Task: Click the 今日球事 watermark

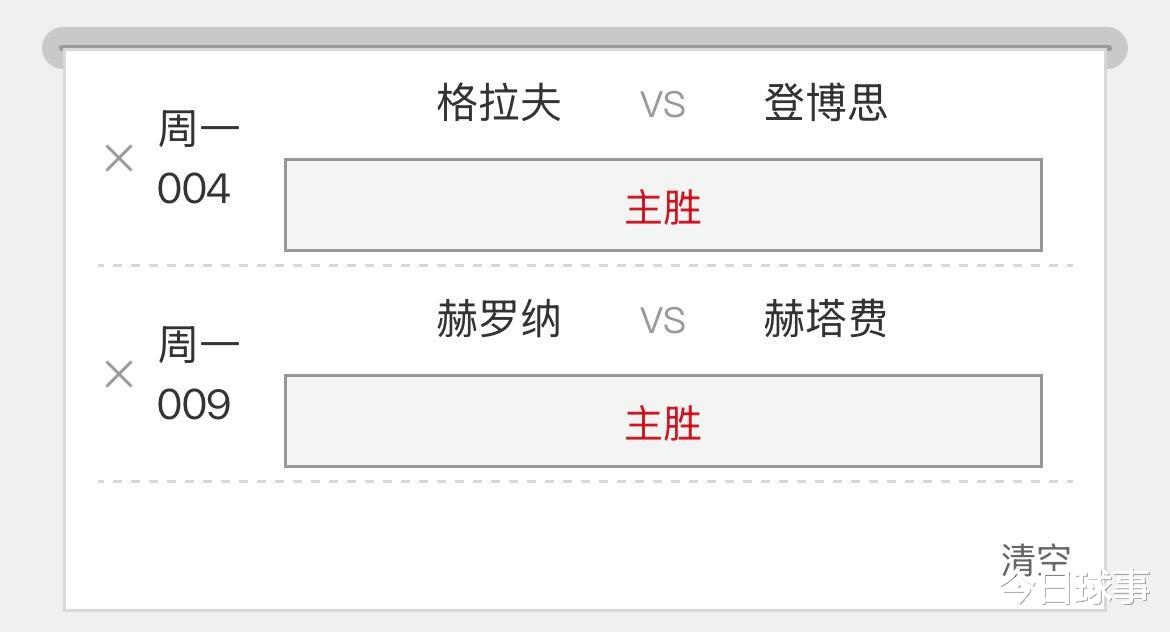Action: (x=1076, y=588)
